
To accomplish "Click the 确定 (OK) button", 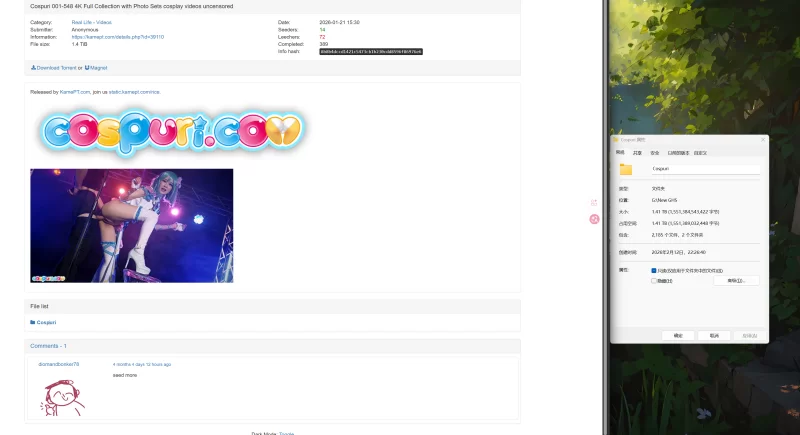I will point(678,336).
